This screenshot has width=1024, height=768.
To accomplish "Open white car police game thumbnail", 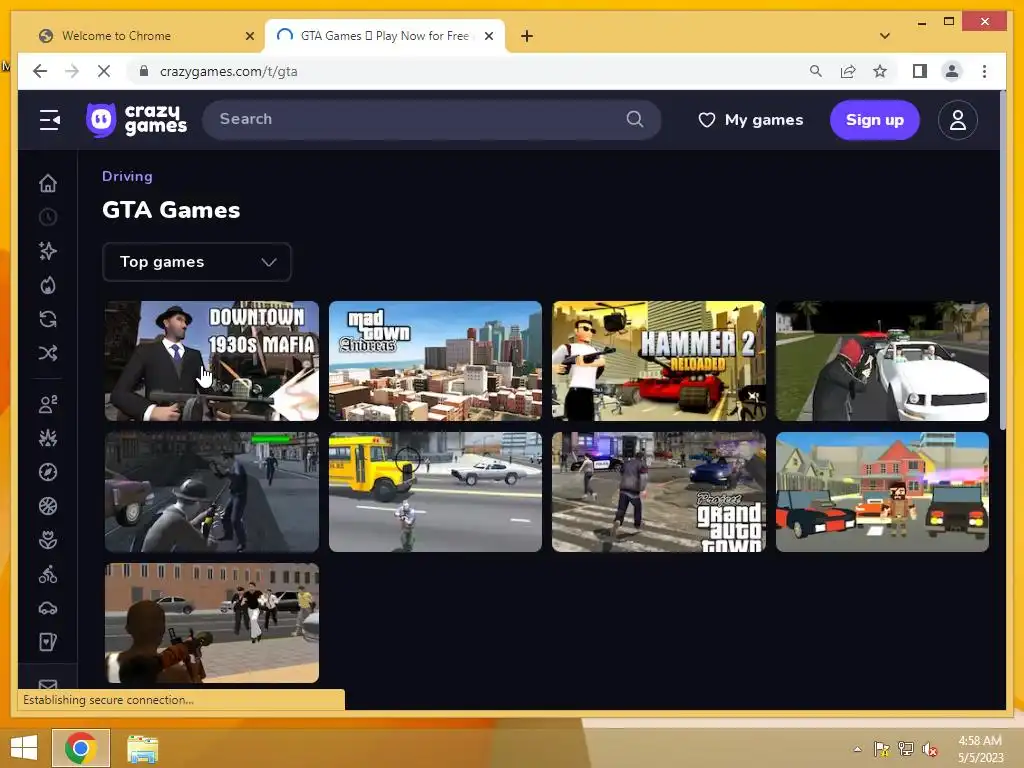I will [882, 361].
